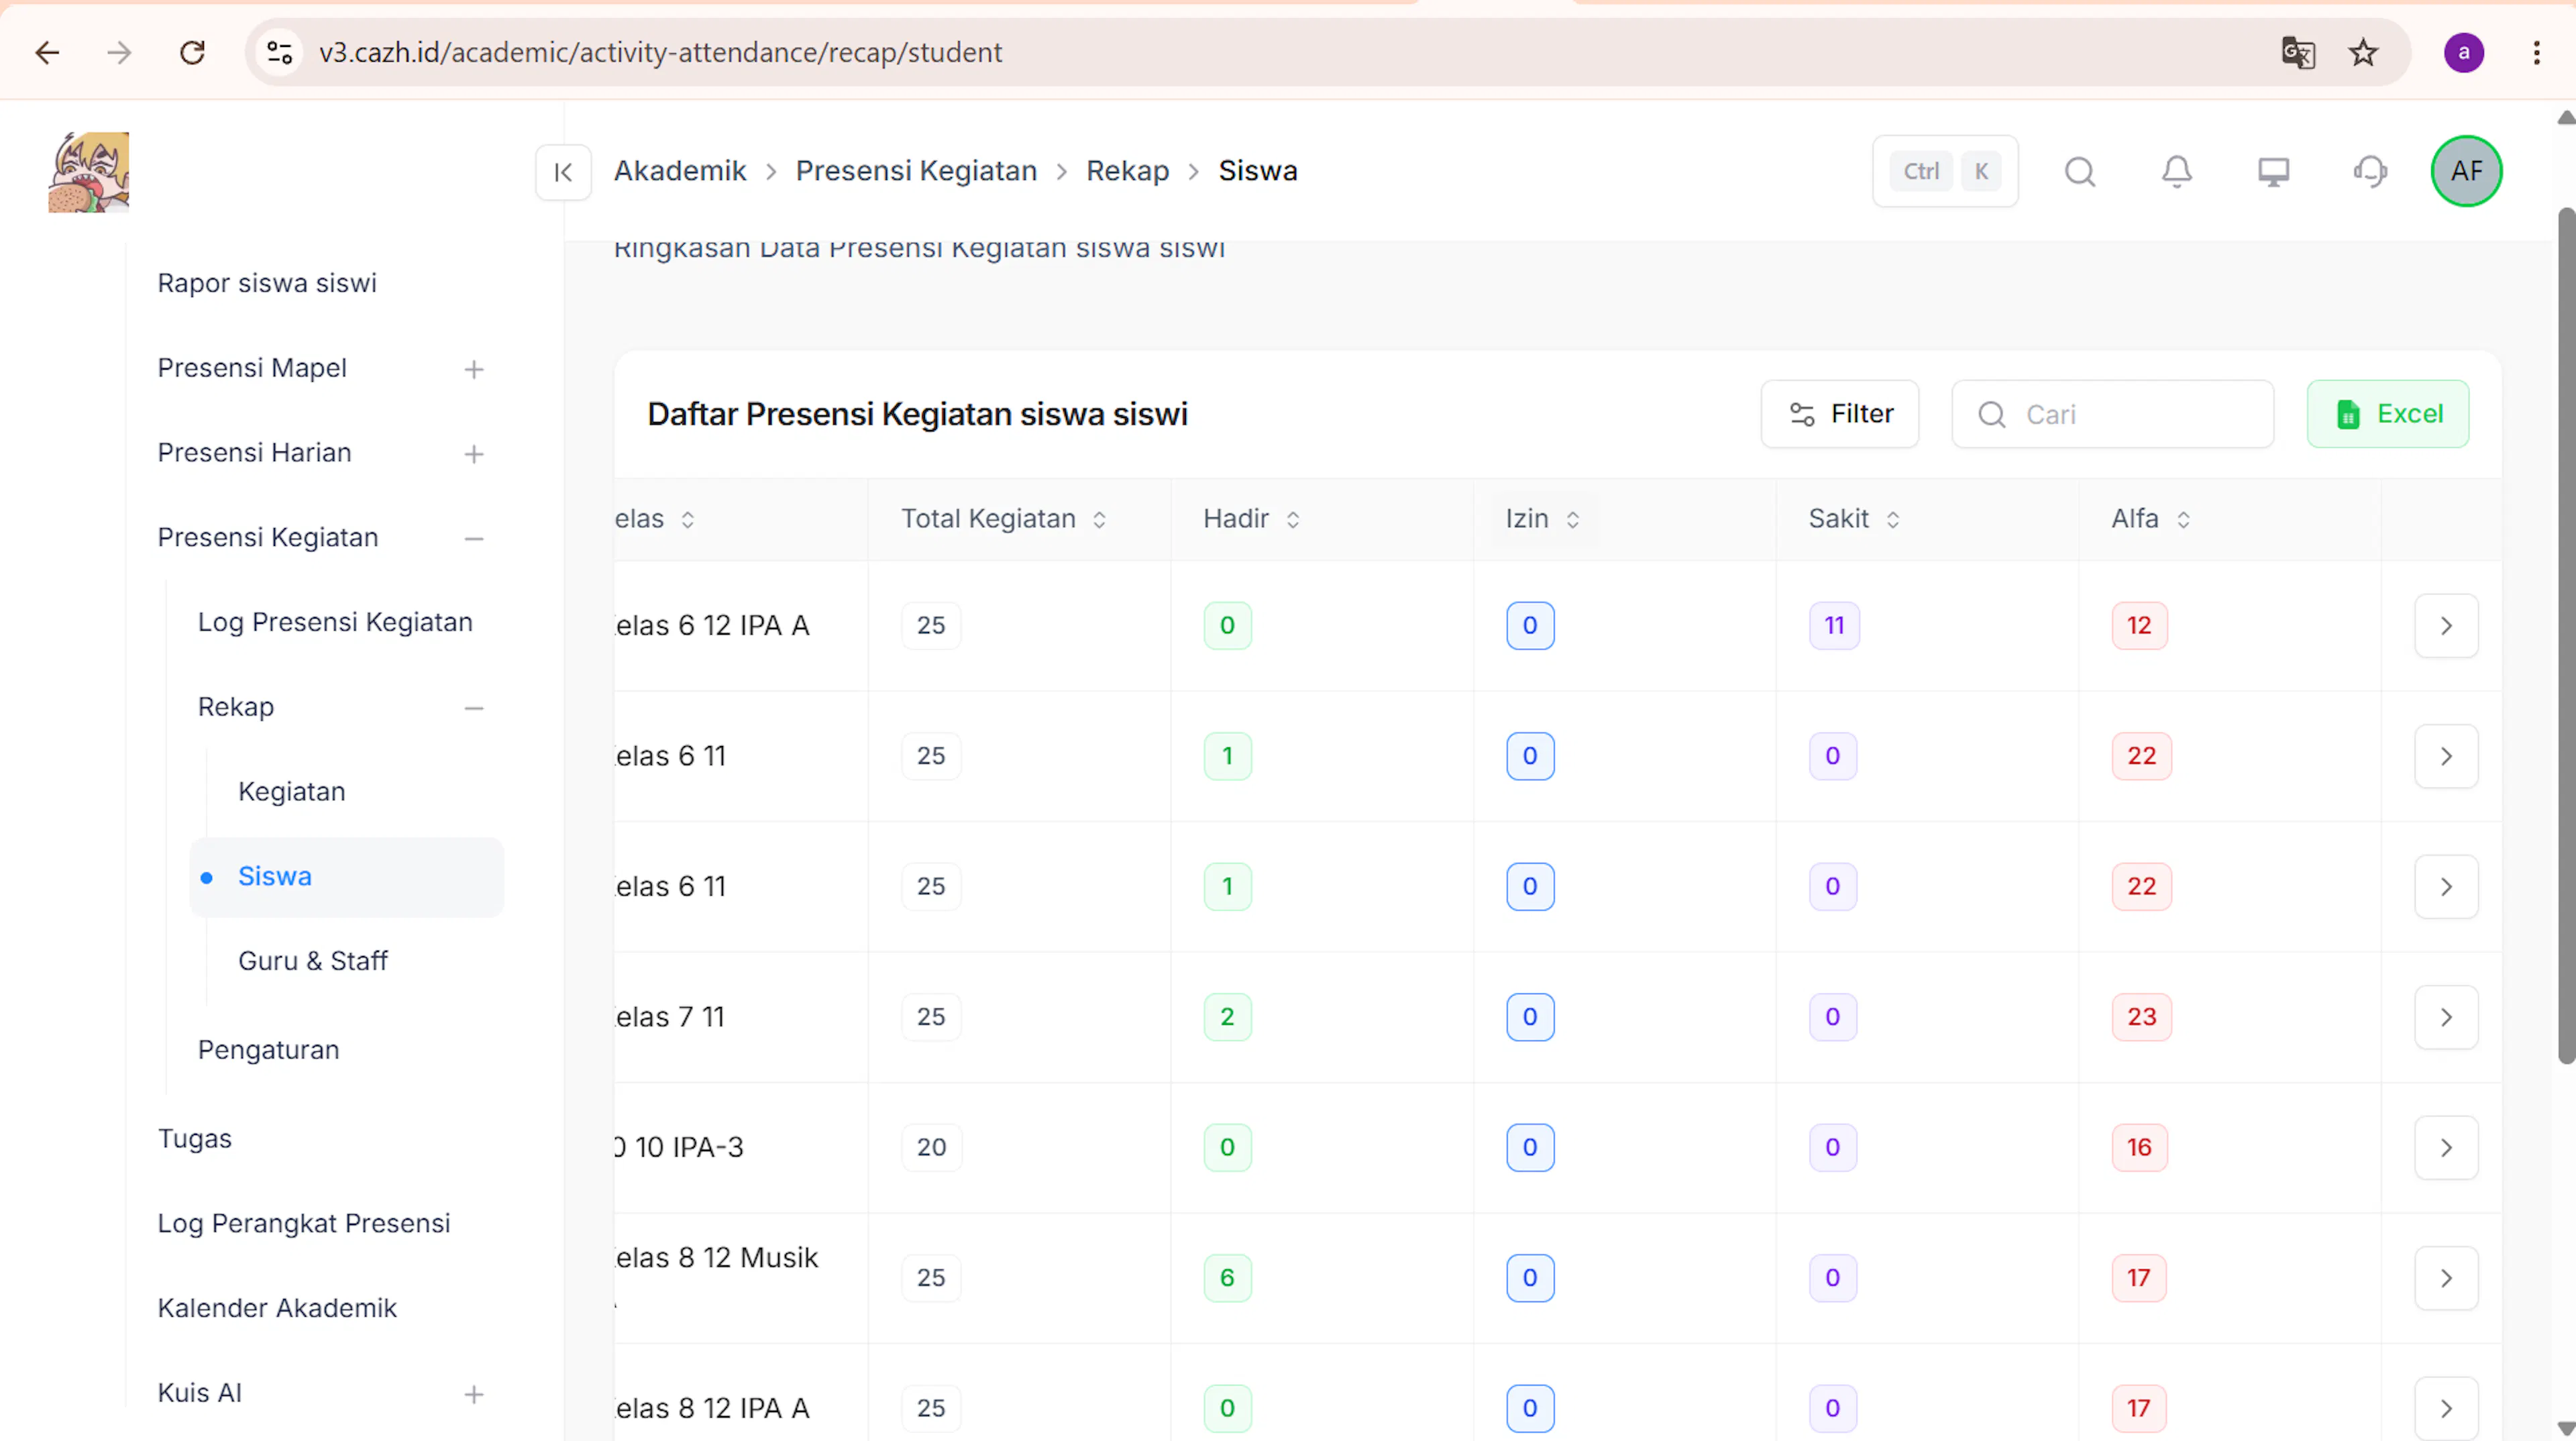Viewport: 2576px width, 1441px height.
Task: Bookmark this page with the star icon
Action: point(2364,52)
